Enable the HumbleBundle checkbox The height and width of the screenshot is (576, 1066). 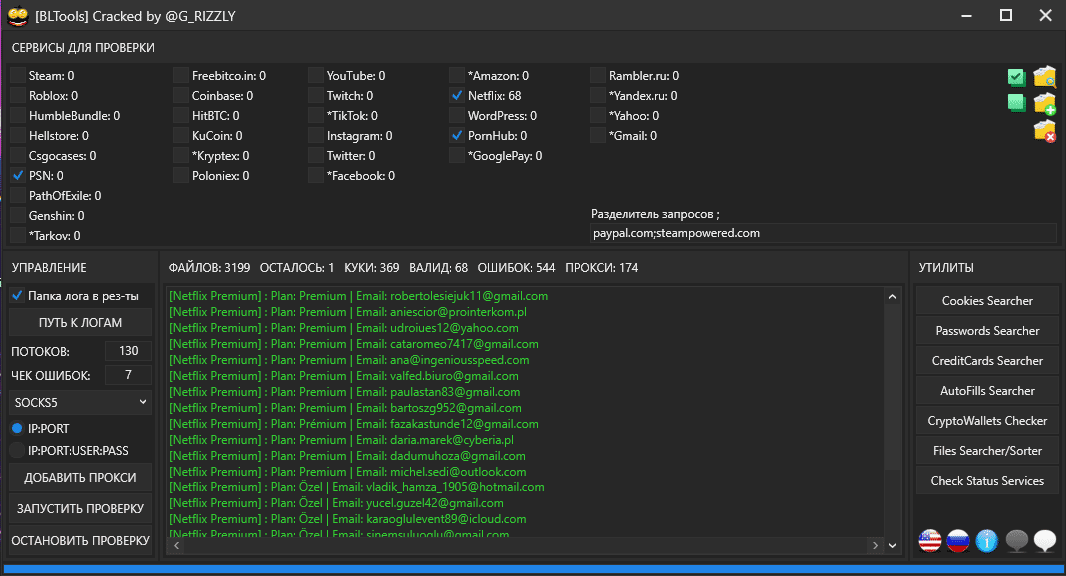pyautogui.click(x=18, y=116)
